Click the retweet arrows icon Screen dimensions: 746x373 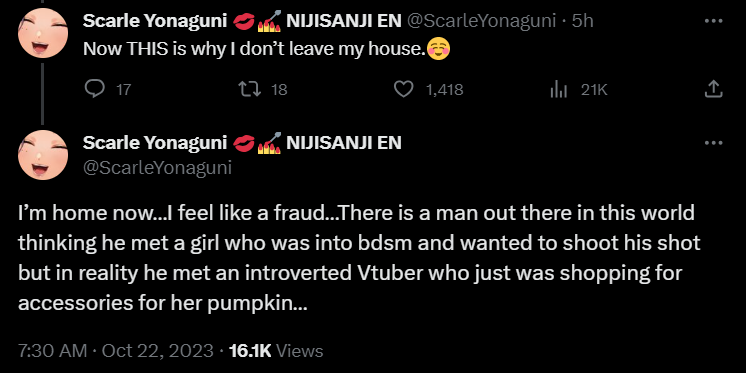tap(250, 89)
